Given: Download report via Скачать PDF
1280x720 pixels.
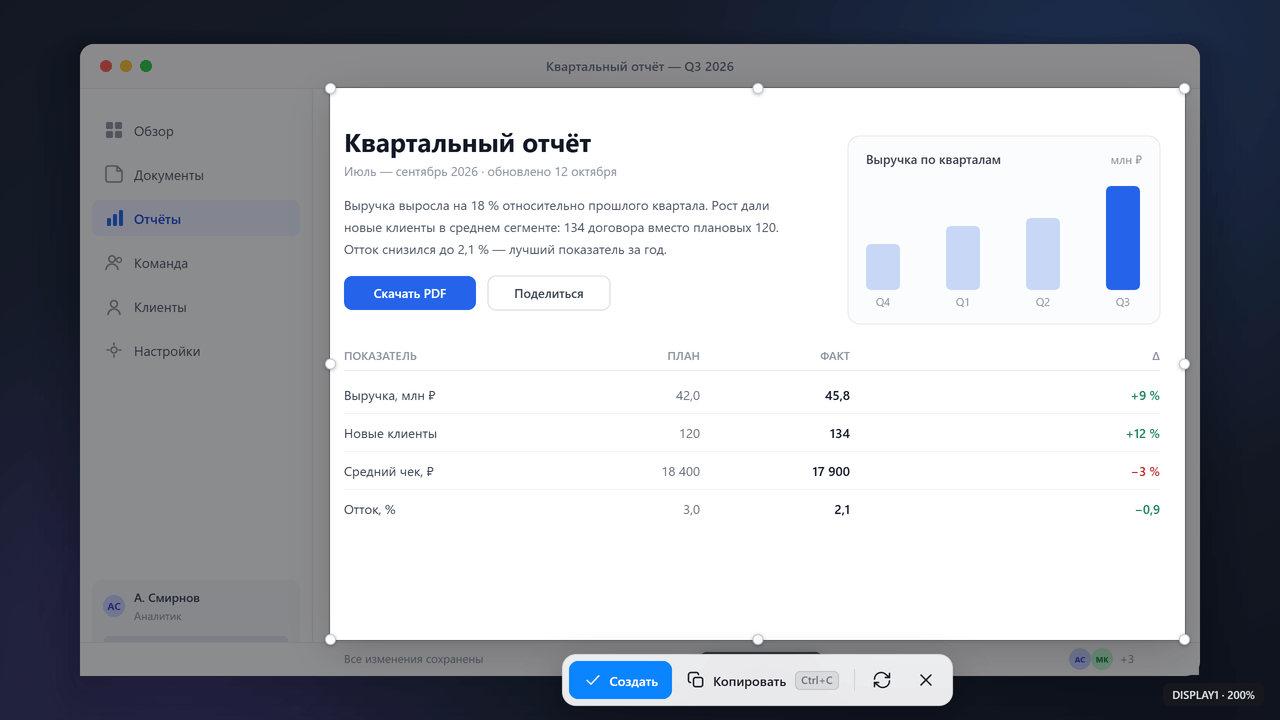Looking at the screenshot, I should [410, 293].
